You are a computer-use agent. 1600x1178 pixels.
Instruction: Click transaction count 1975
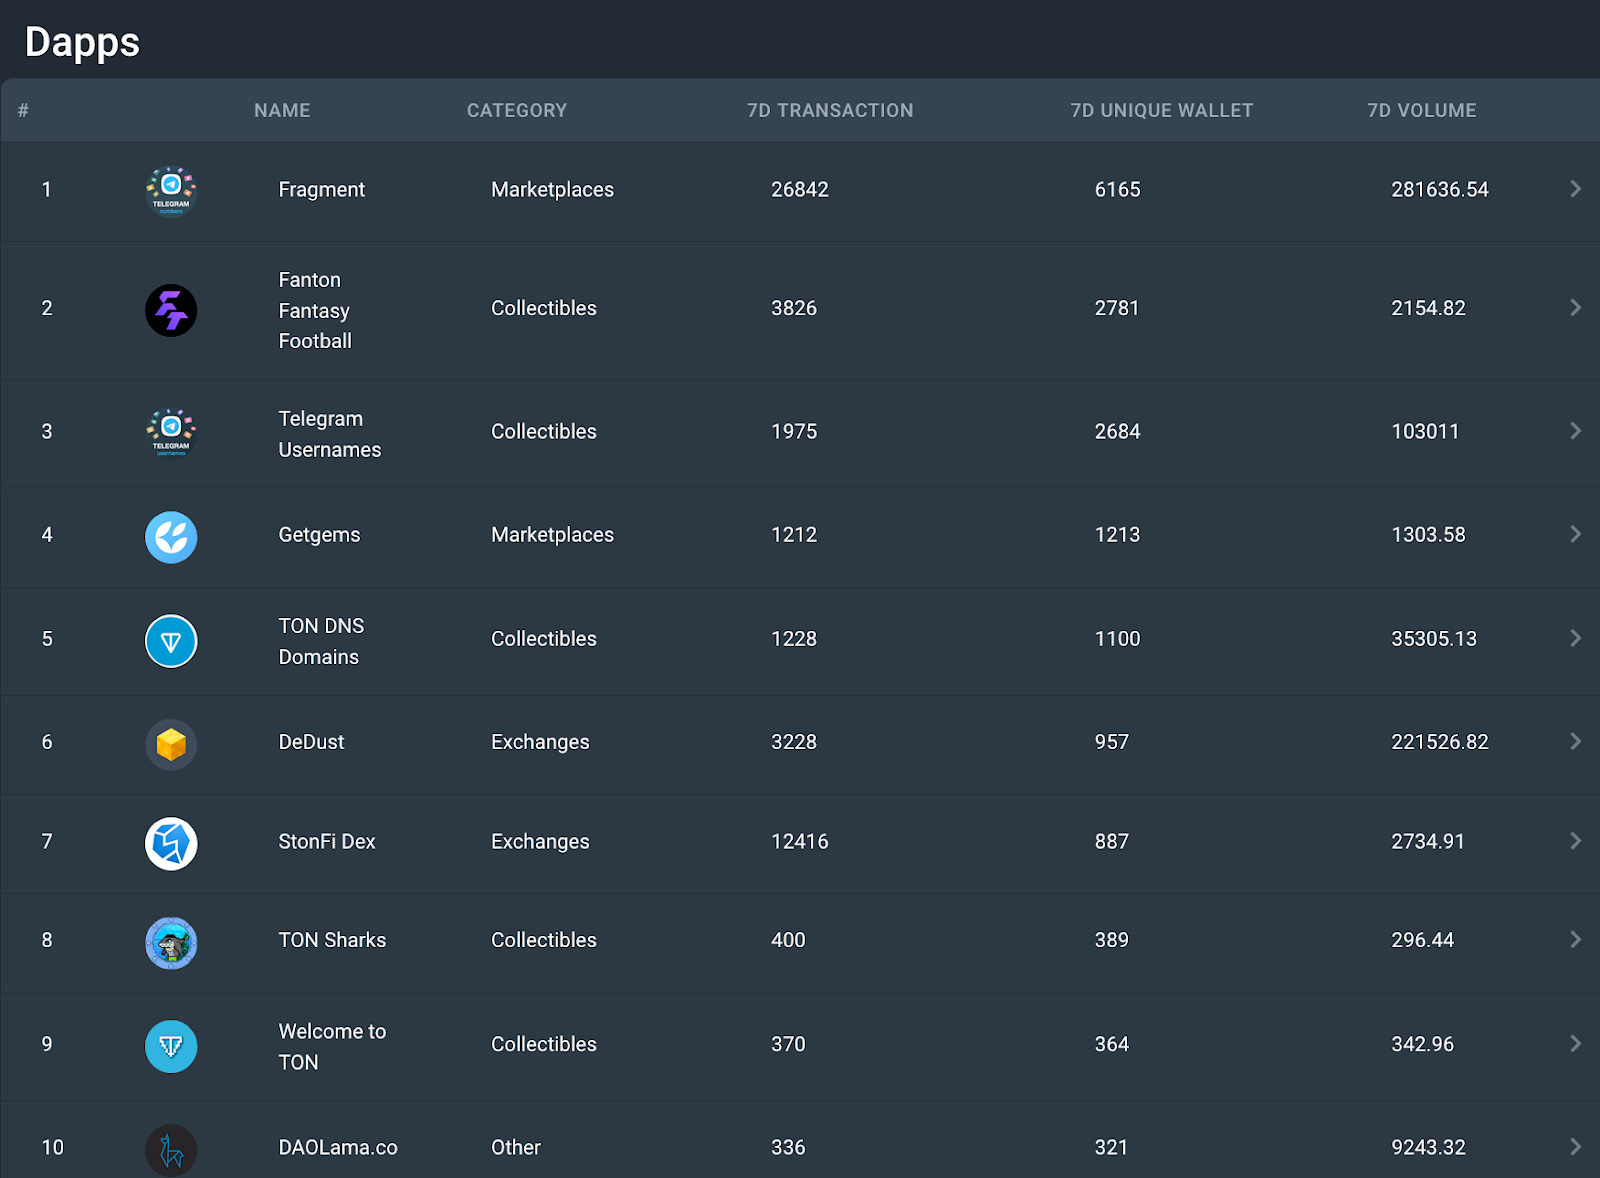794,431
